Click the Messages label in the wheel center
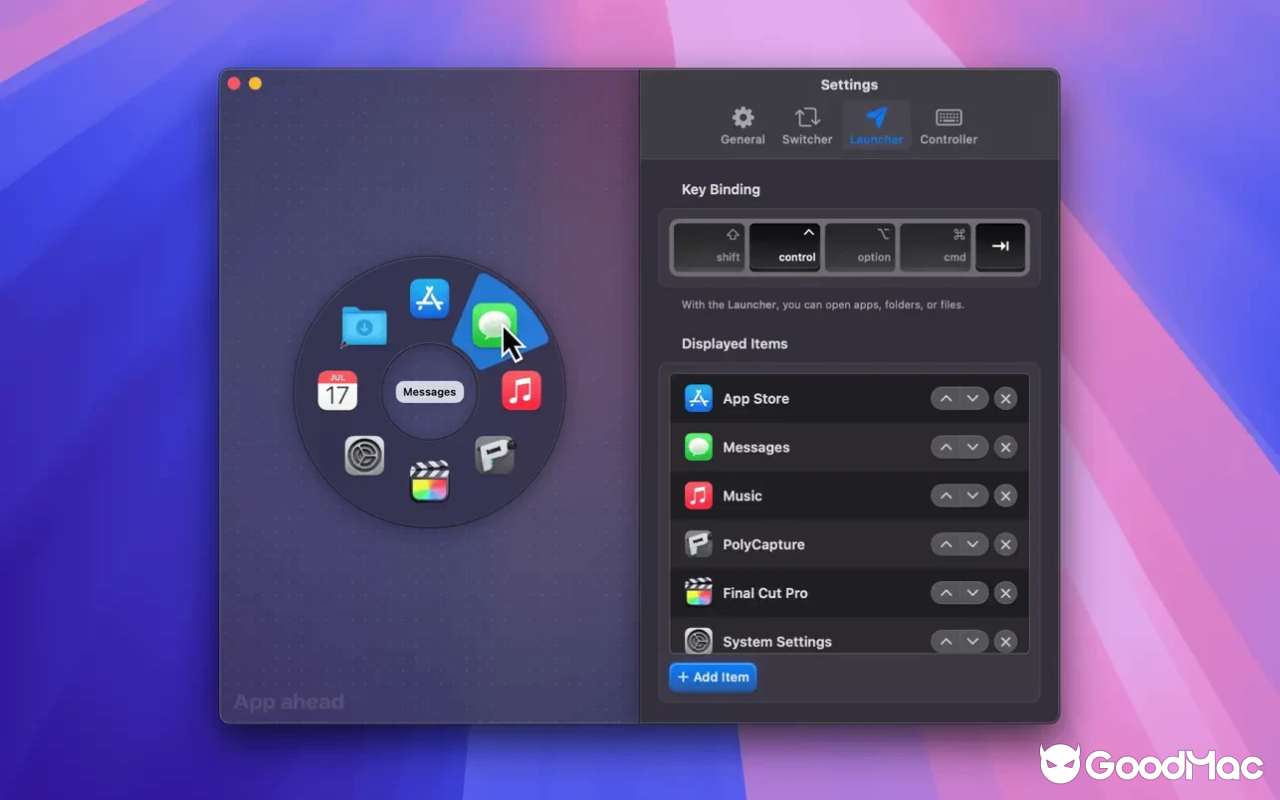Image resolution: width=1280 pixels, height=800 pixels. pyautogui.click(x=429, y=391)
